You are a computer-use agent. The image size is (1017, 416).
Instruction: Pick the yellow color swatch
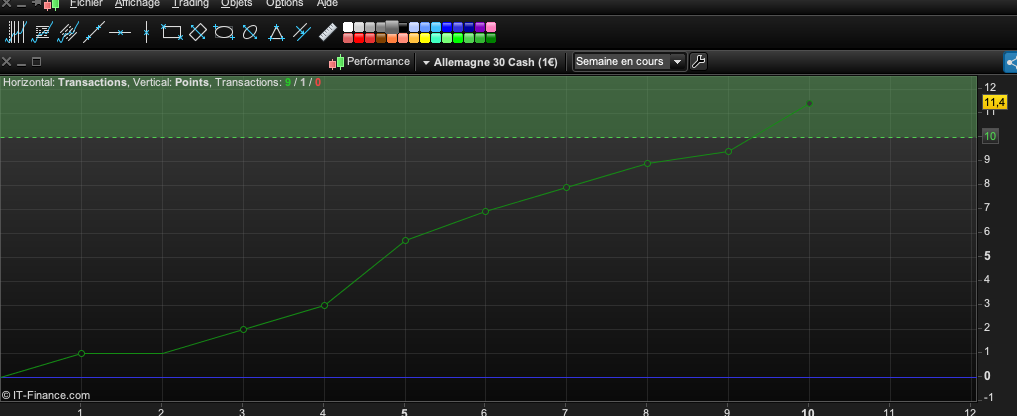pos(425,38)
